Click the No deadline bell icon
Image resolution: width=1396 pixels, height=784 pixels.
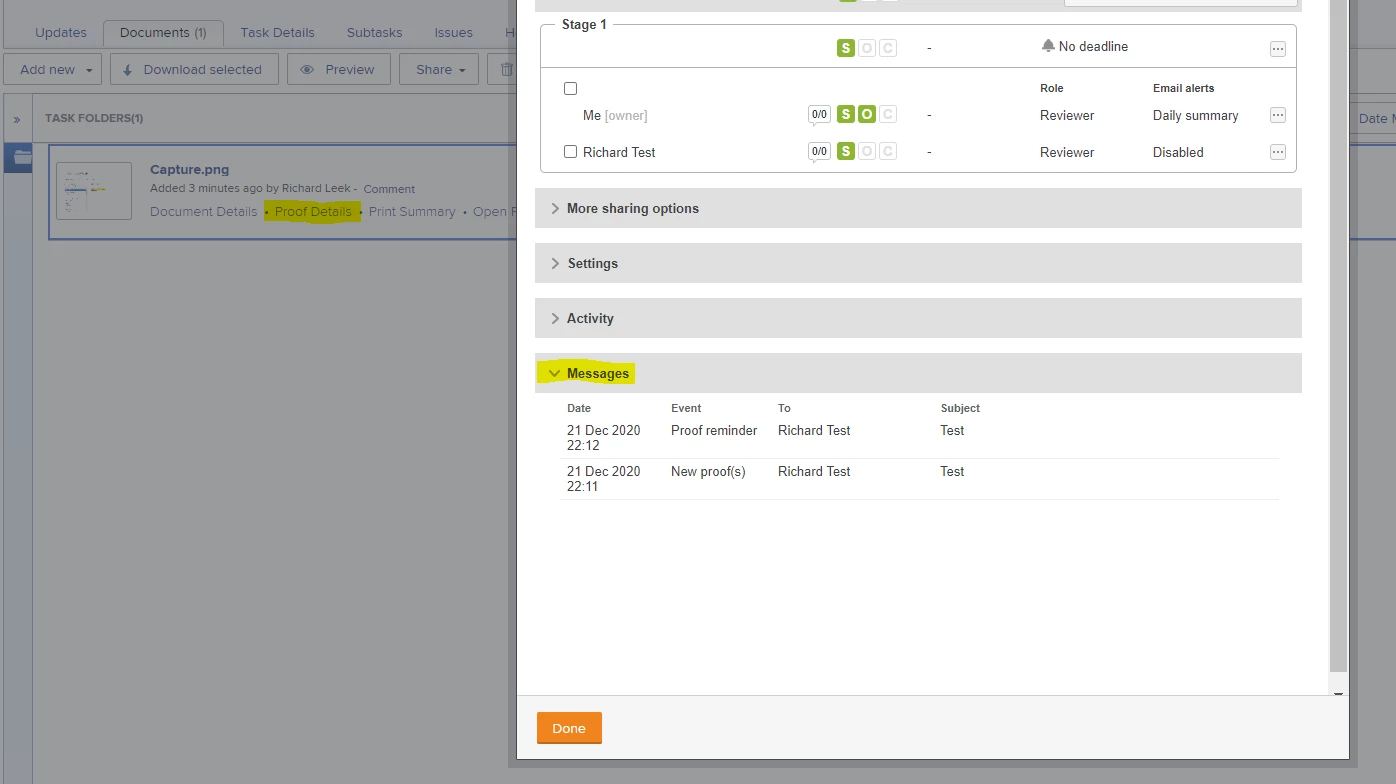1048,46
